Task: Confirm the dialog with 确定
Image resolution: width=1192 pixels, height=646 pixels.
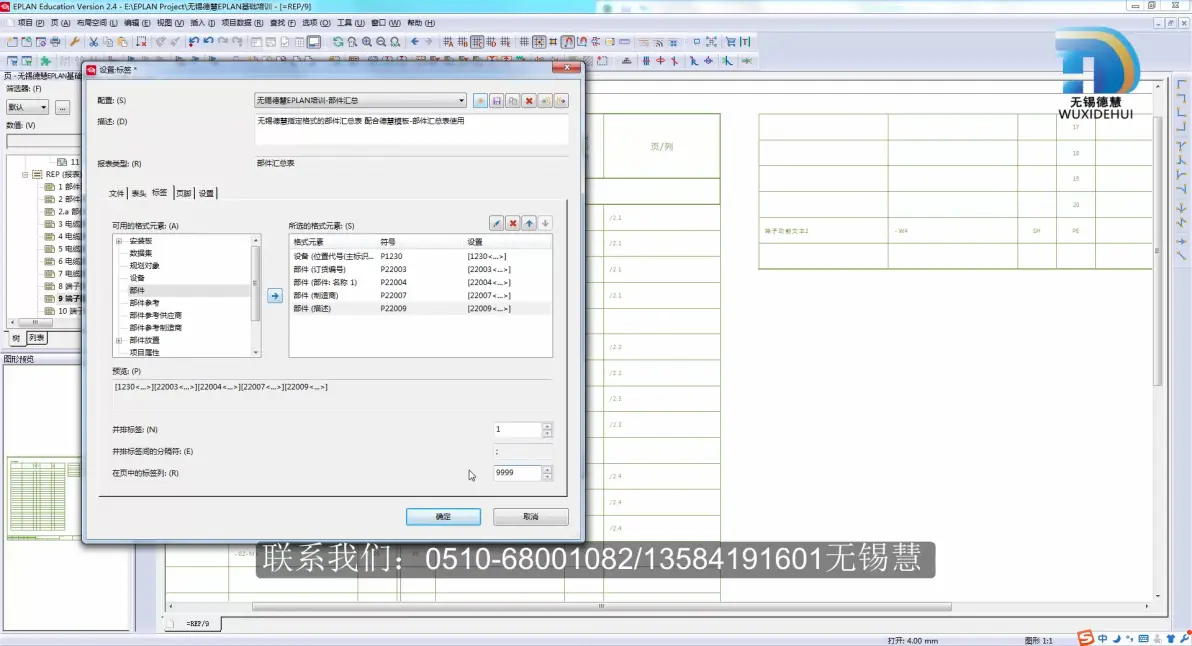Action: pyautogui.click(x=443, y=517)
